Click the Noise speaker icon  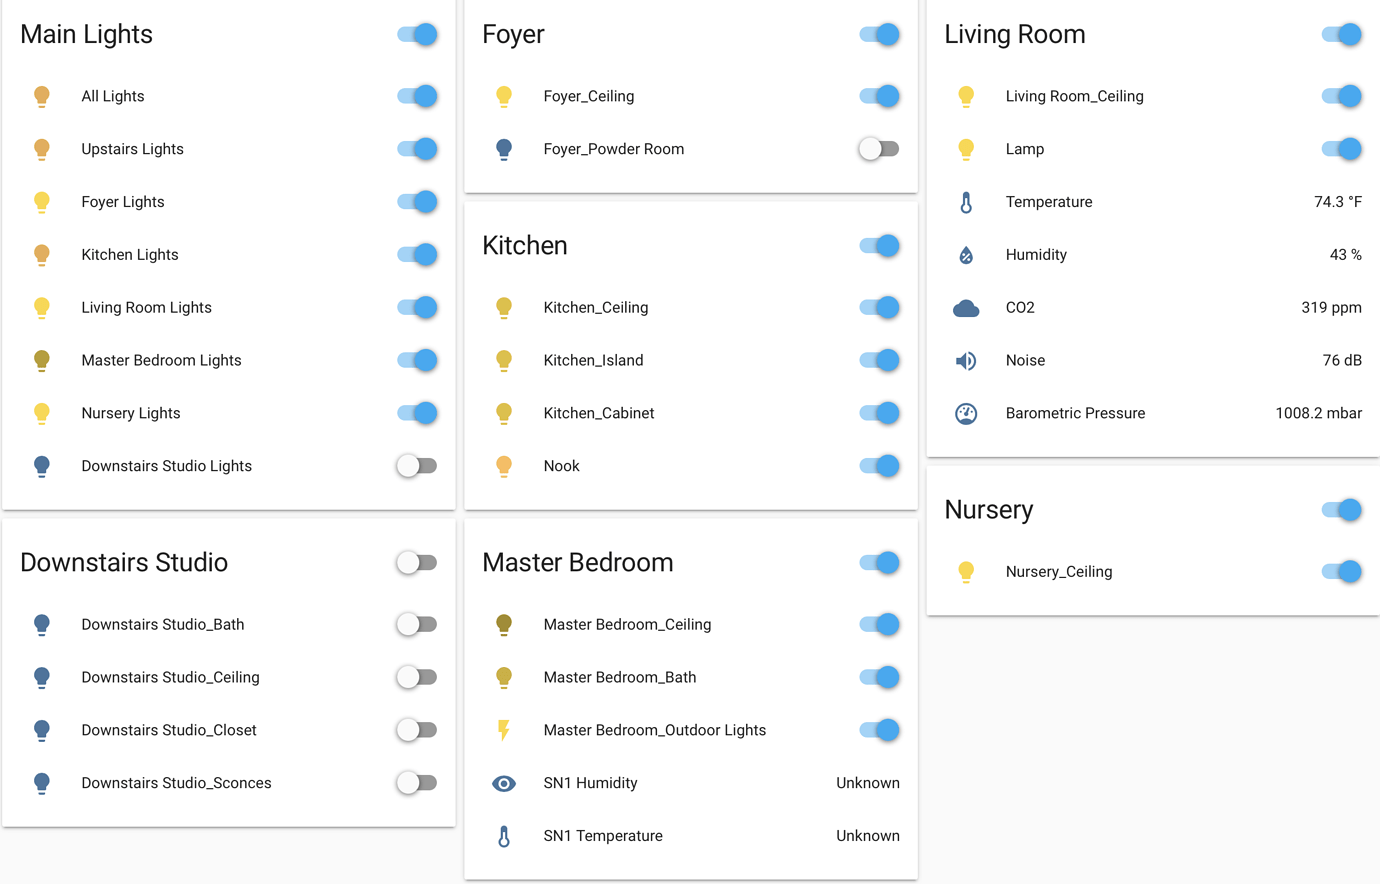[x=966, y=360]
